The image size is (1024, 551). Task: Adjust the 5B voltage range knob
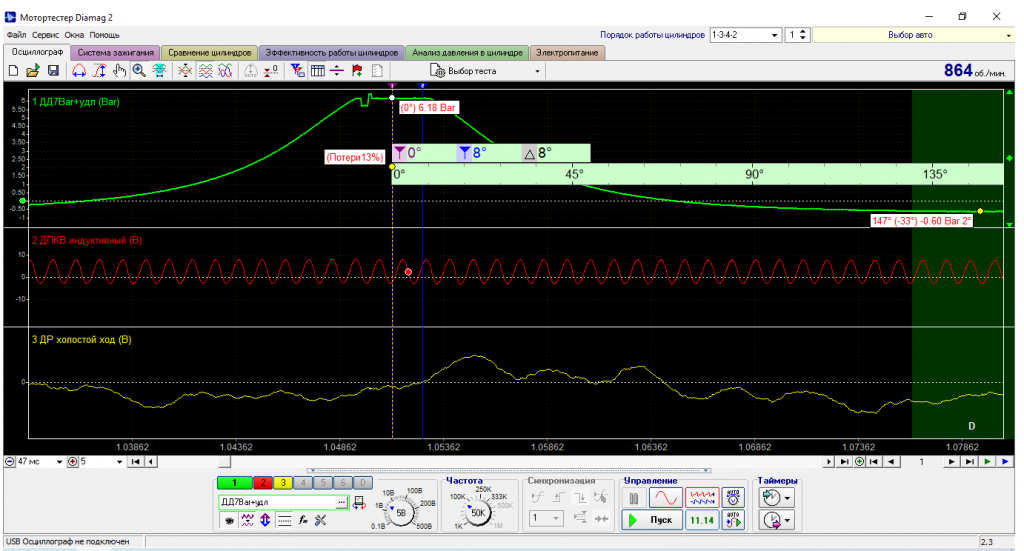coord(401,512)
